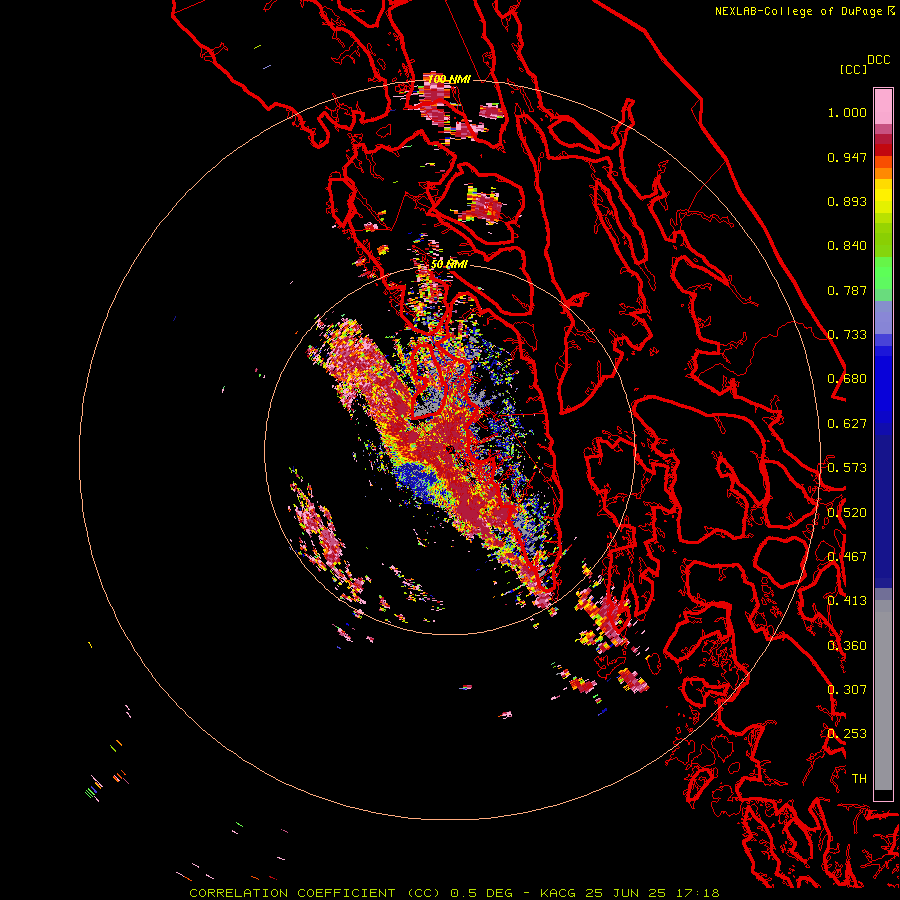The image size is (900, 900).
Task: Click the 0.573 value on the color scale
Action: pyautogui.click(x=847, y=468)
